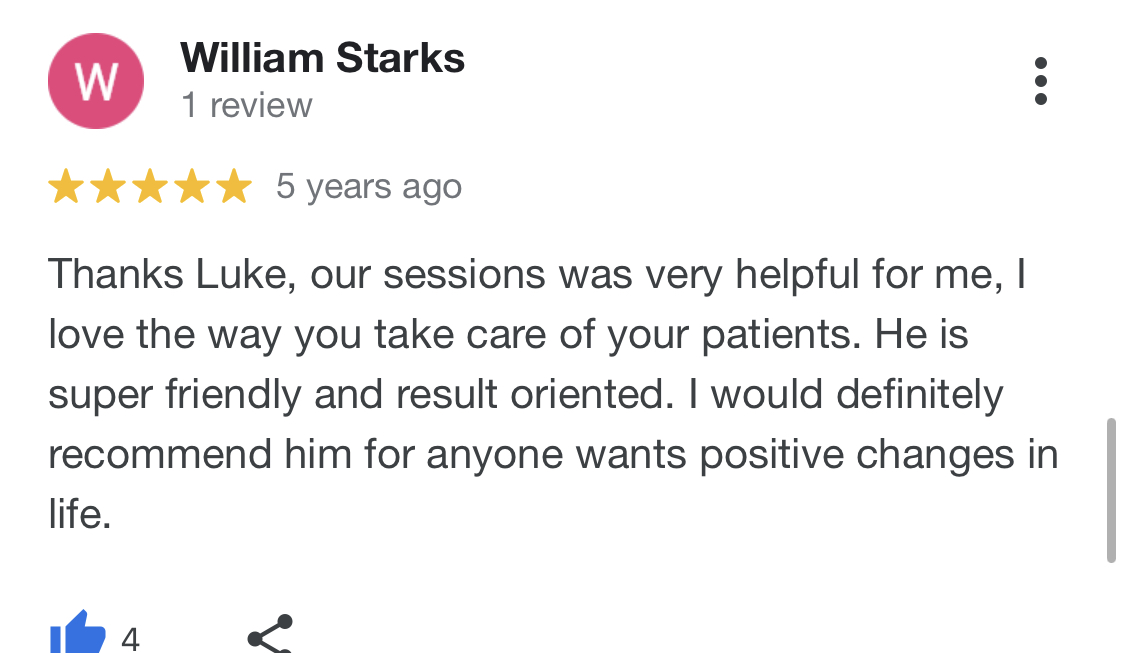Viewport: 1125px width, 653px height.
Task: Click the word "patients" in the review
Action: 781,335
